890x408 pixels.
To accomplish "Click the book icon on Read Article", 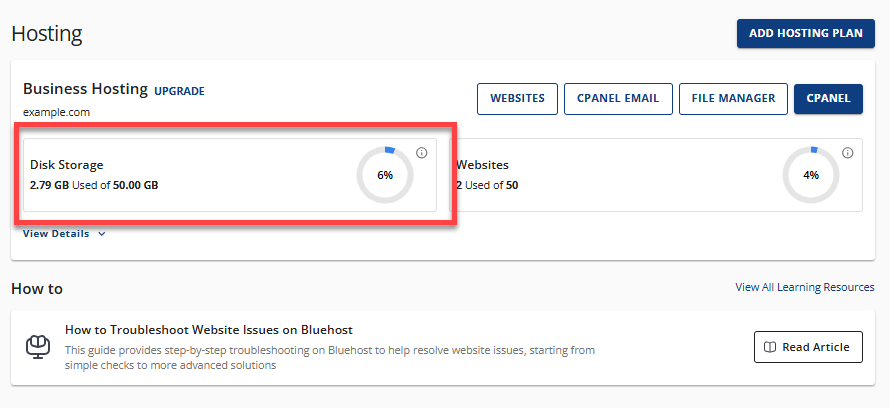I will pyautogui.click(x=769, y=347).
